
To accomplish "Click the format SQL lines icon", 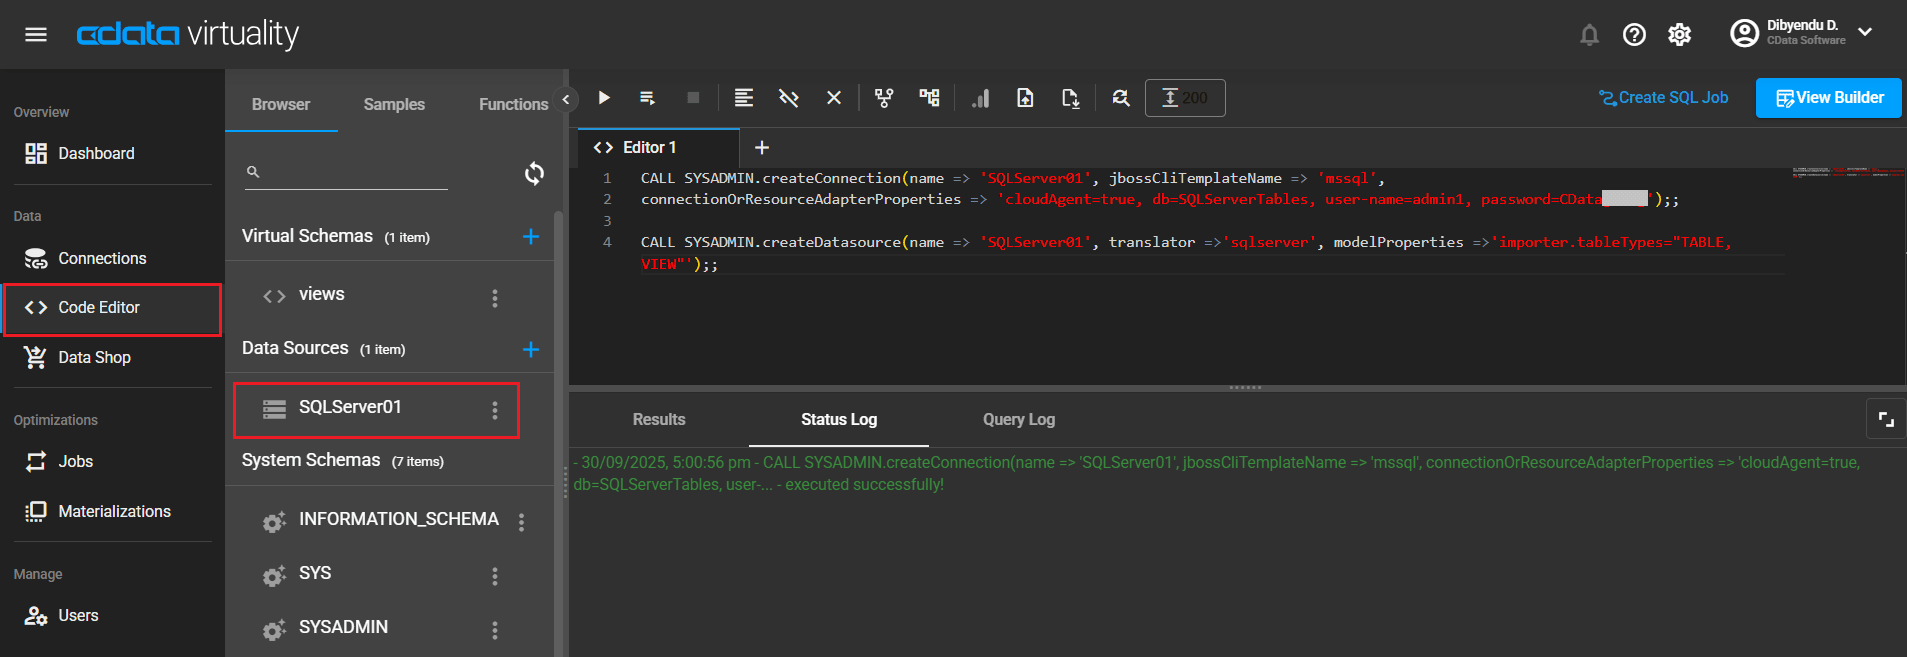I will pos(743,98).
